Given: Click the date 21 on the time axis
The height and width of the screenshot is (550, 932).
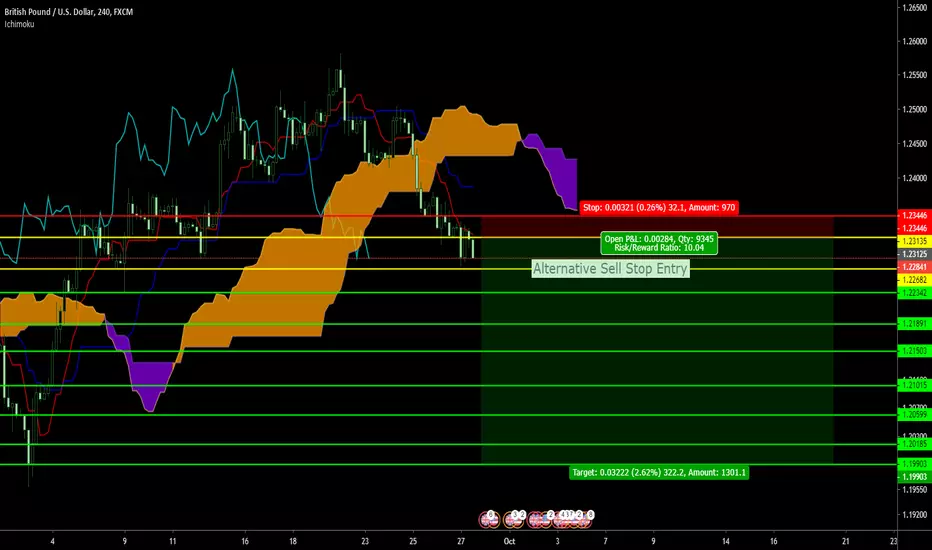Looking at the screenshot, I should (845, 541).
